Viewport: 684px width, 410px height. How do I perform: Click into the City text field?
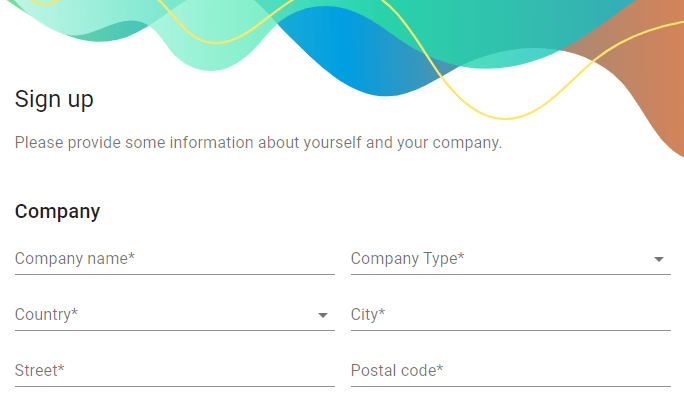[x=511, y=314]
